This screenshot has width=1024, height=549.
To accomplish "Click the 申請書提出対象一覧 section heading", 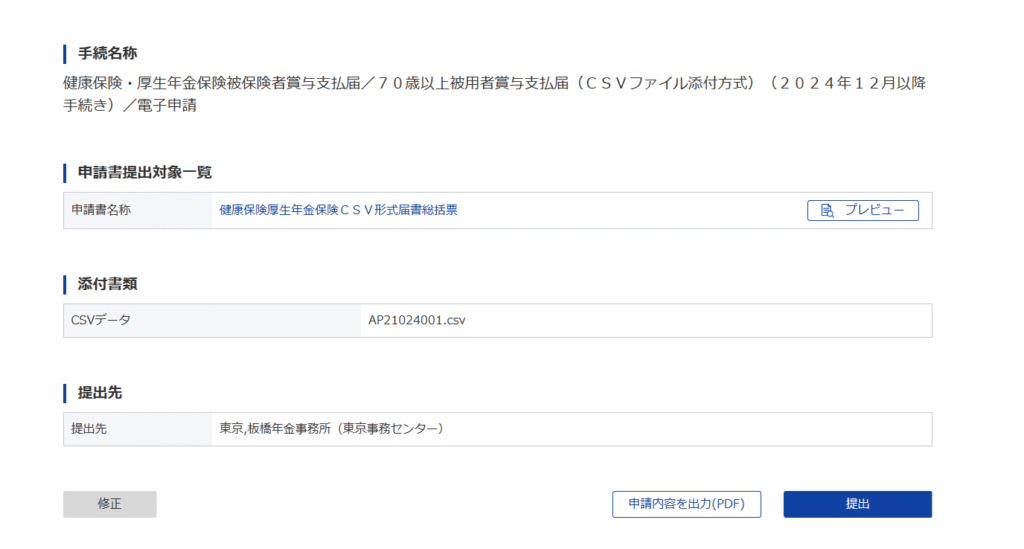I will coord(145,172).
